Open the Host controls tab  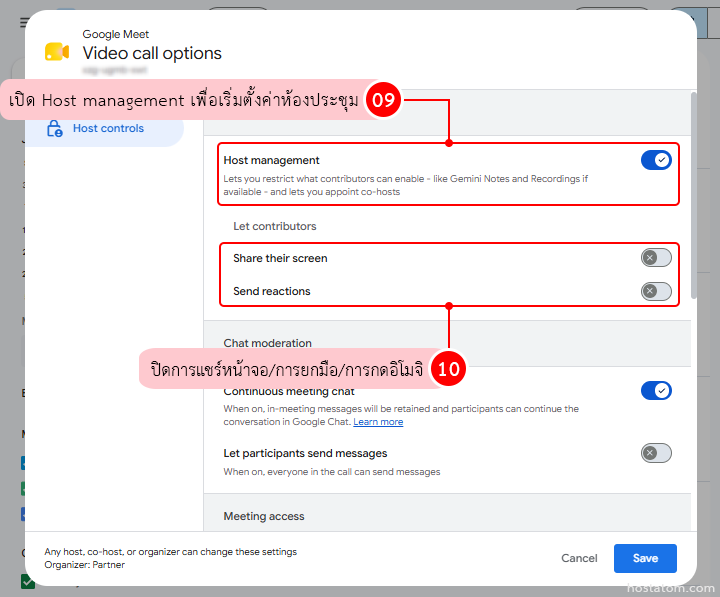click(105, 129)
